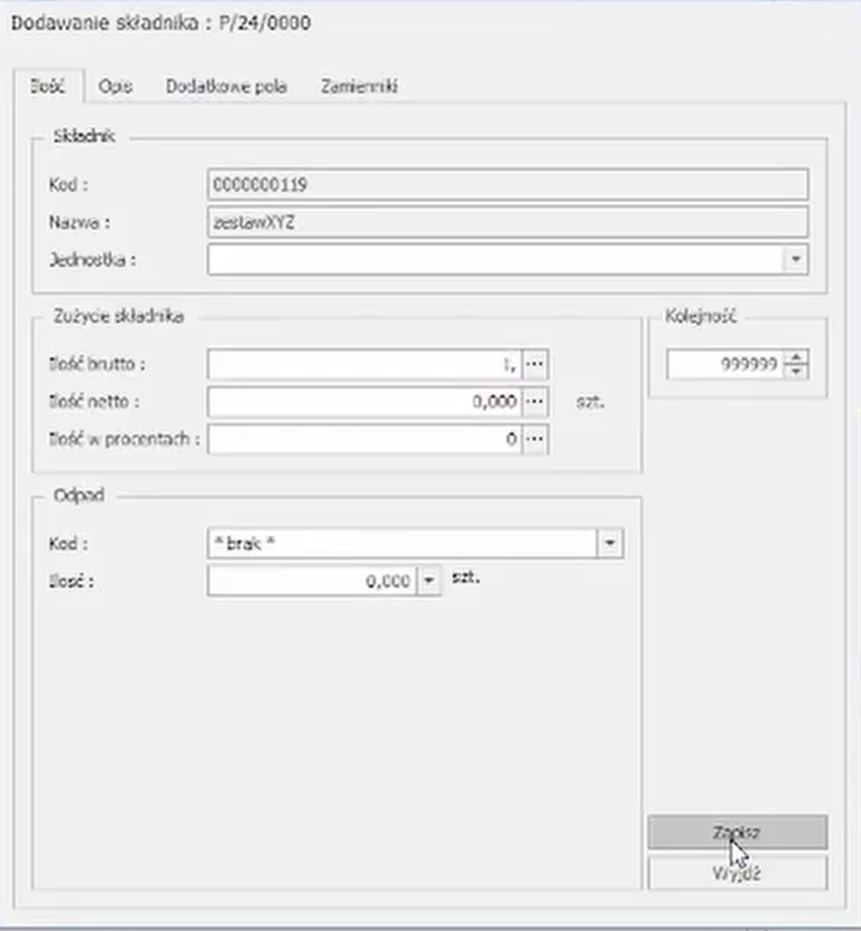
Task: Decrease Kolejność with the down arrow
Action: (x=796, y=372)
